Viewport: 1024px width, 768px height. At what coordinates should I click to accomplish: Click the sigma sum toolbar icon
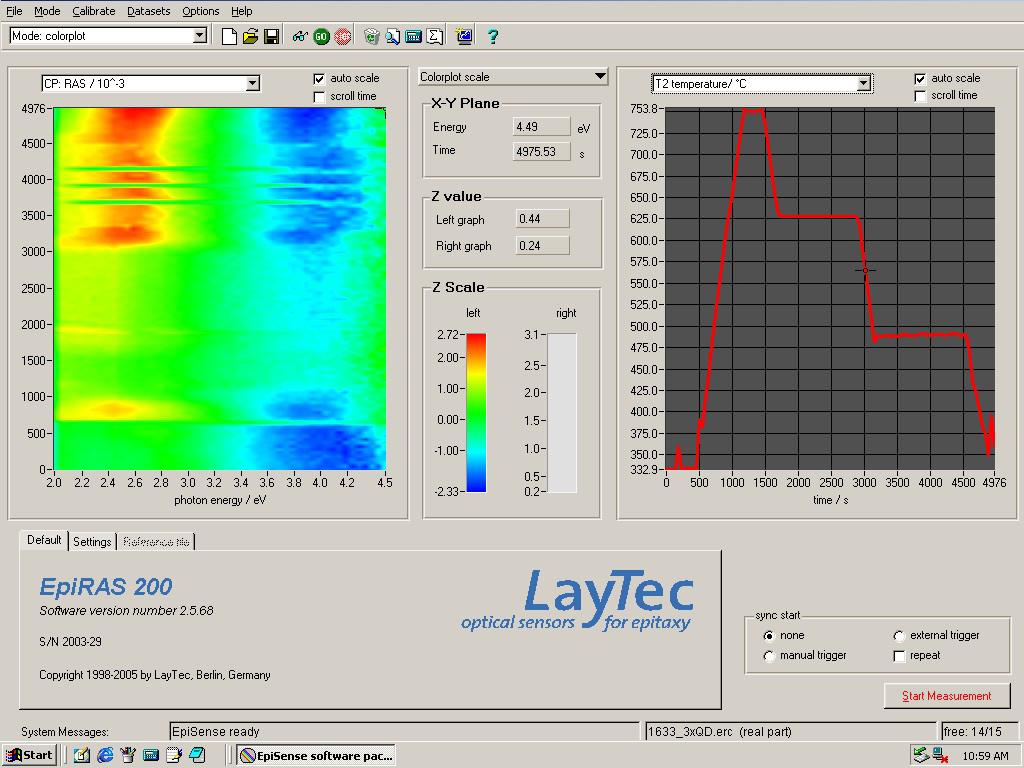coord(435,37)
